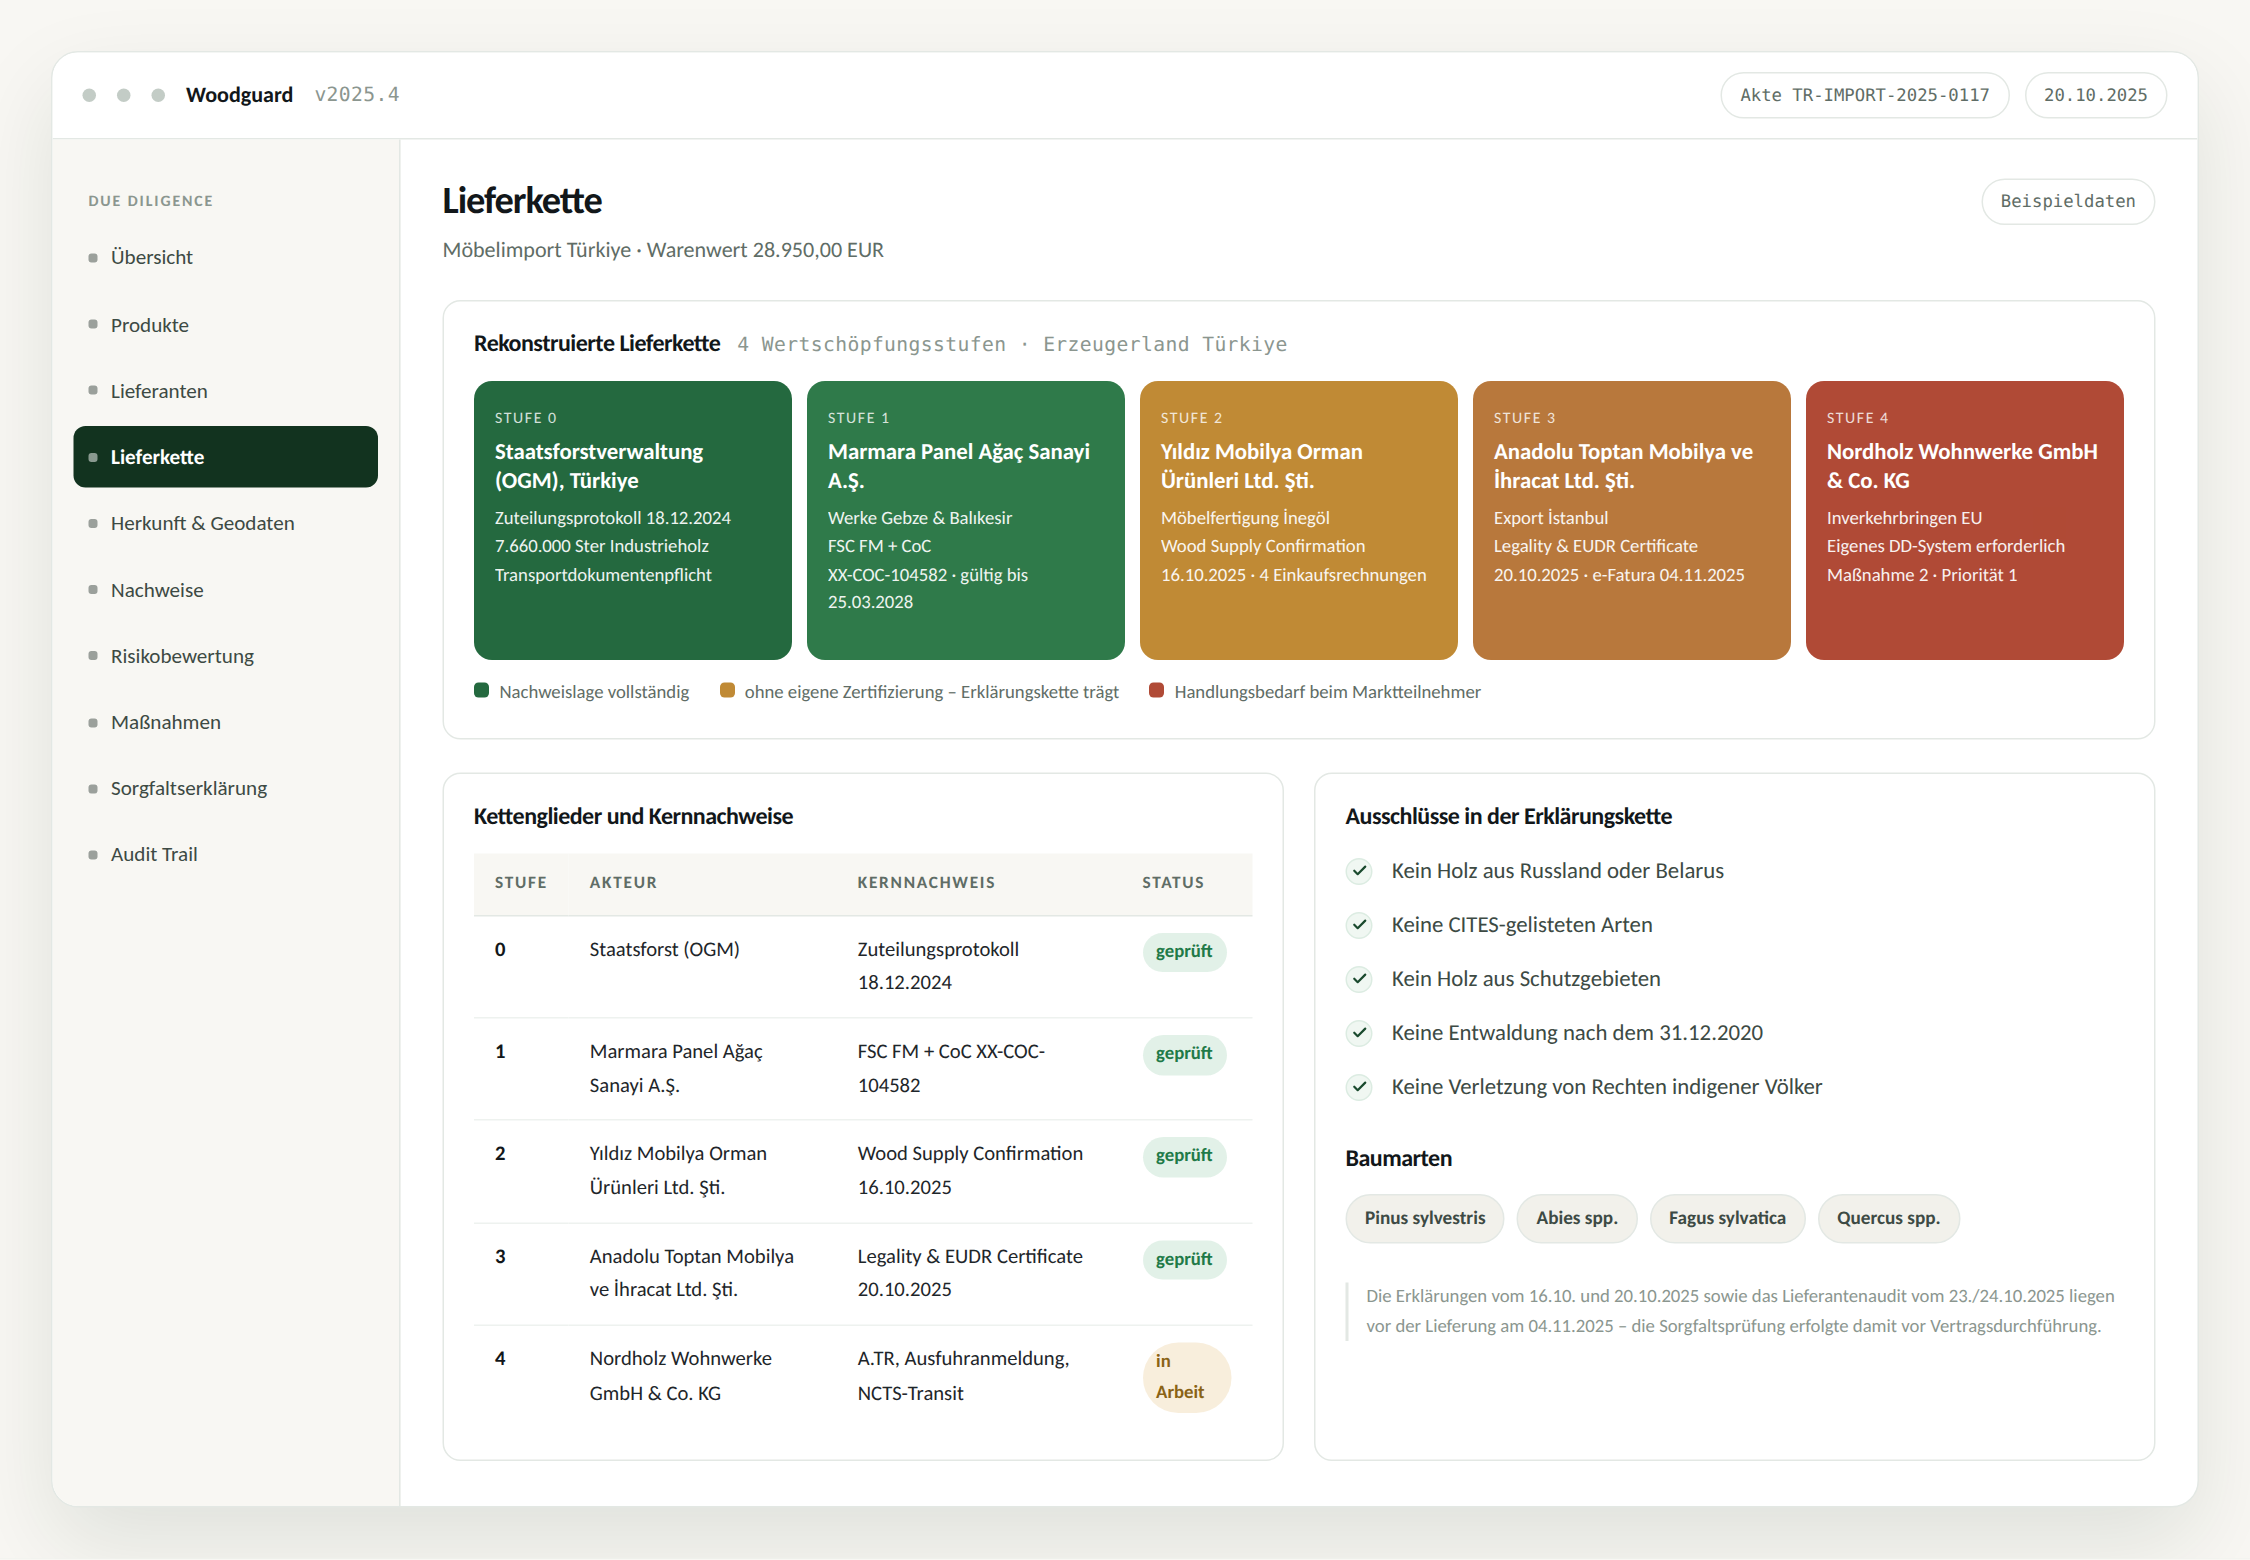
Task: Click heading Rekonstruierte Lieferkette
Action: click(597, 343)
